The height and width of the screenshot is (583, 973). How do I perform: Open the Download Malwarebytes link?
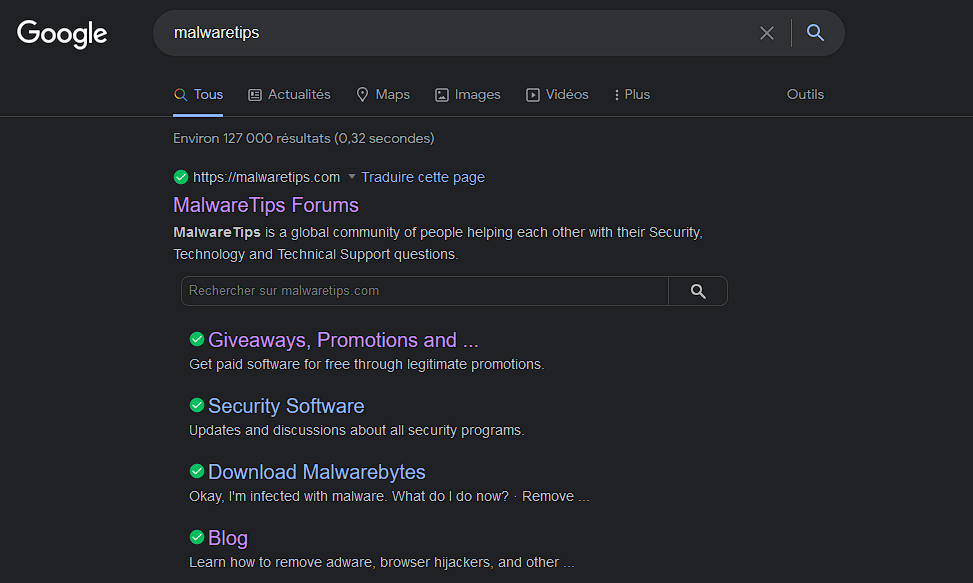coord(316,472)
